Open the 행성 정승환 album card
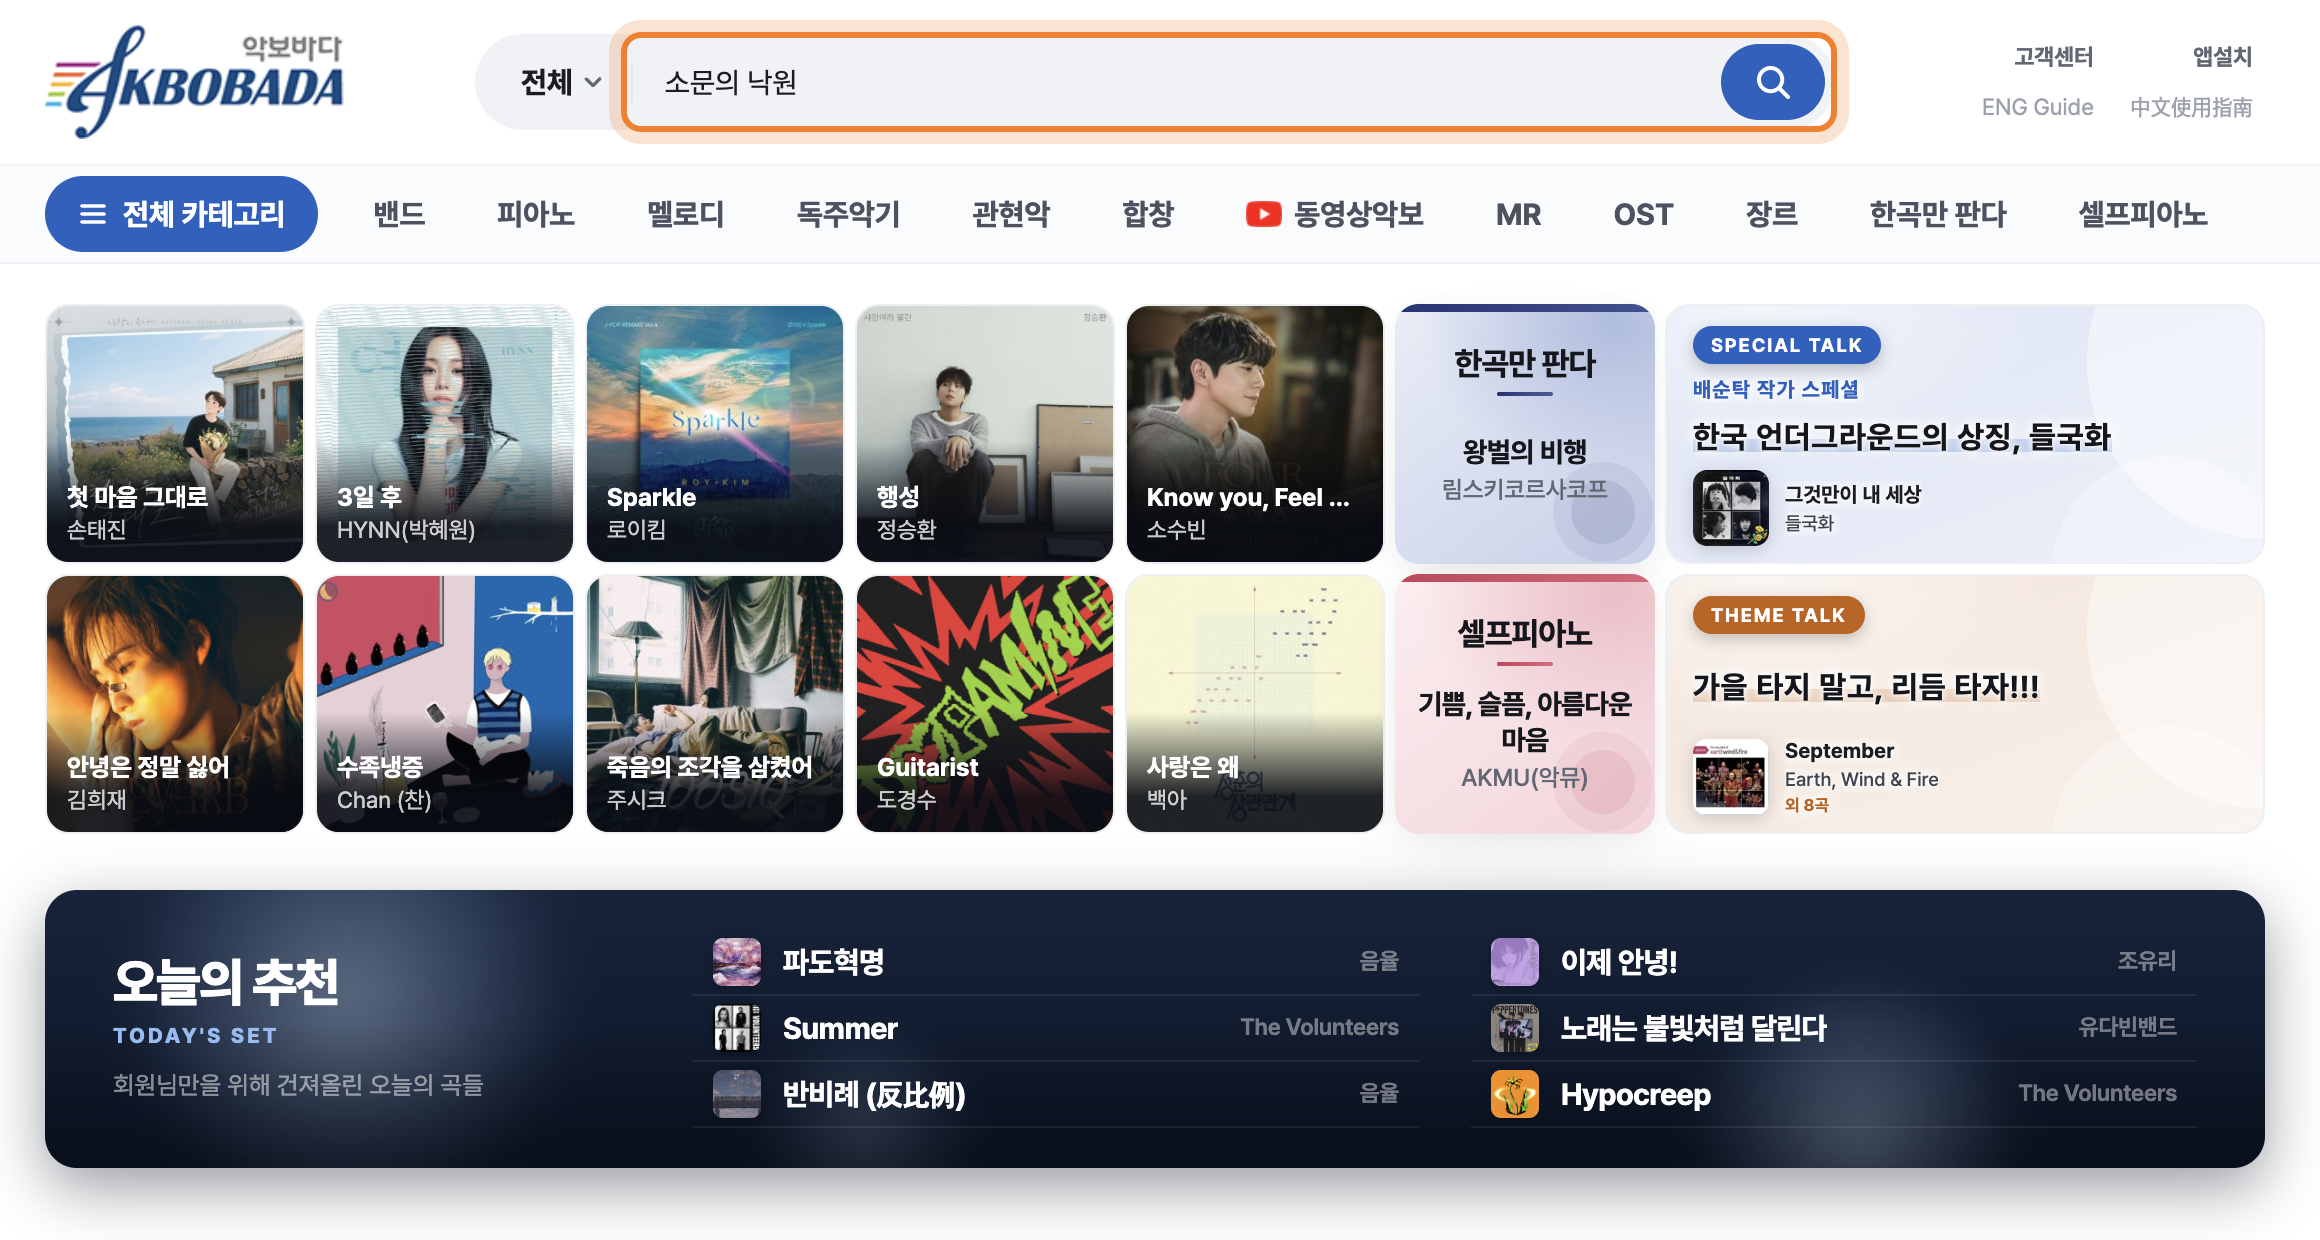The image size is (2320, 1240). pyautogui.click(x=985, y=434)
